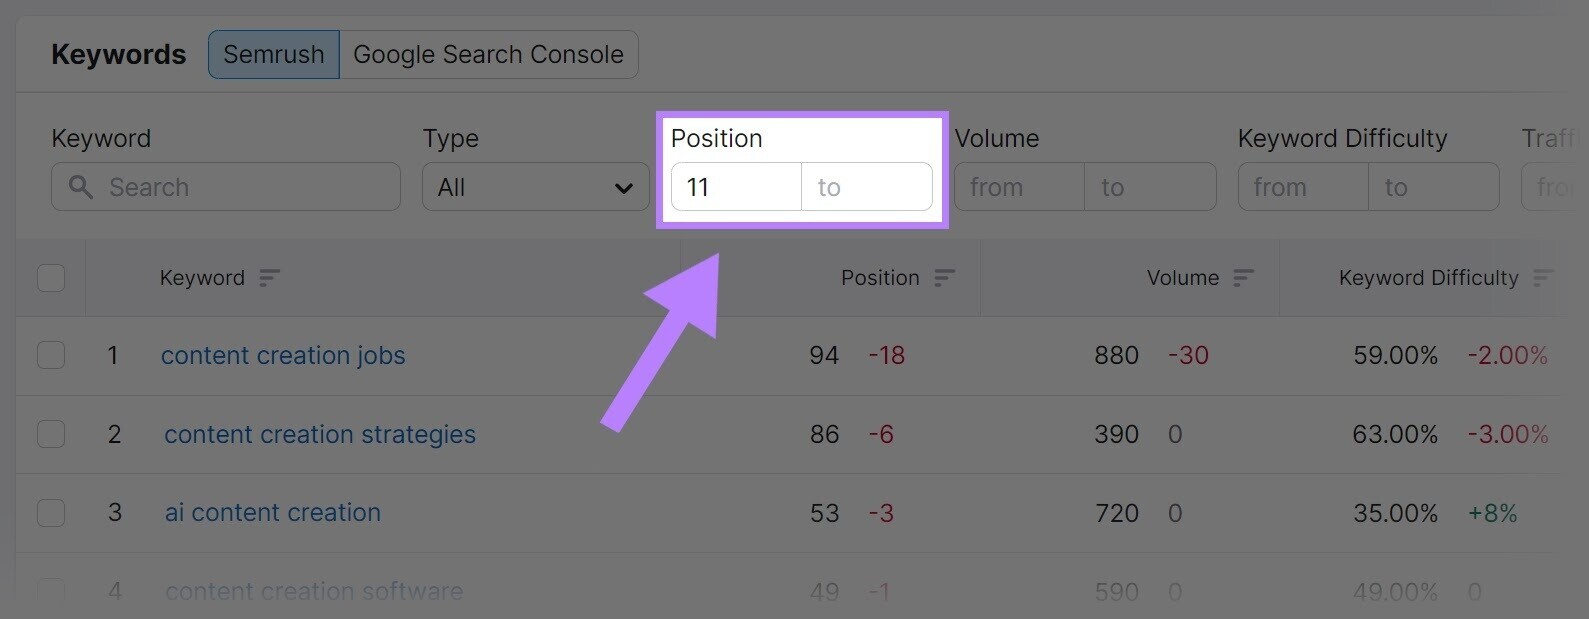
Task: Click the Keyword column sort icon
Action: tap(269, 278)
